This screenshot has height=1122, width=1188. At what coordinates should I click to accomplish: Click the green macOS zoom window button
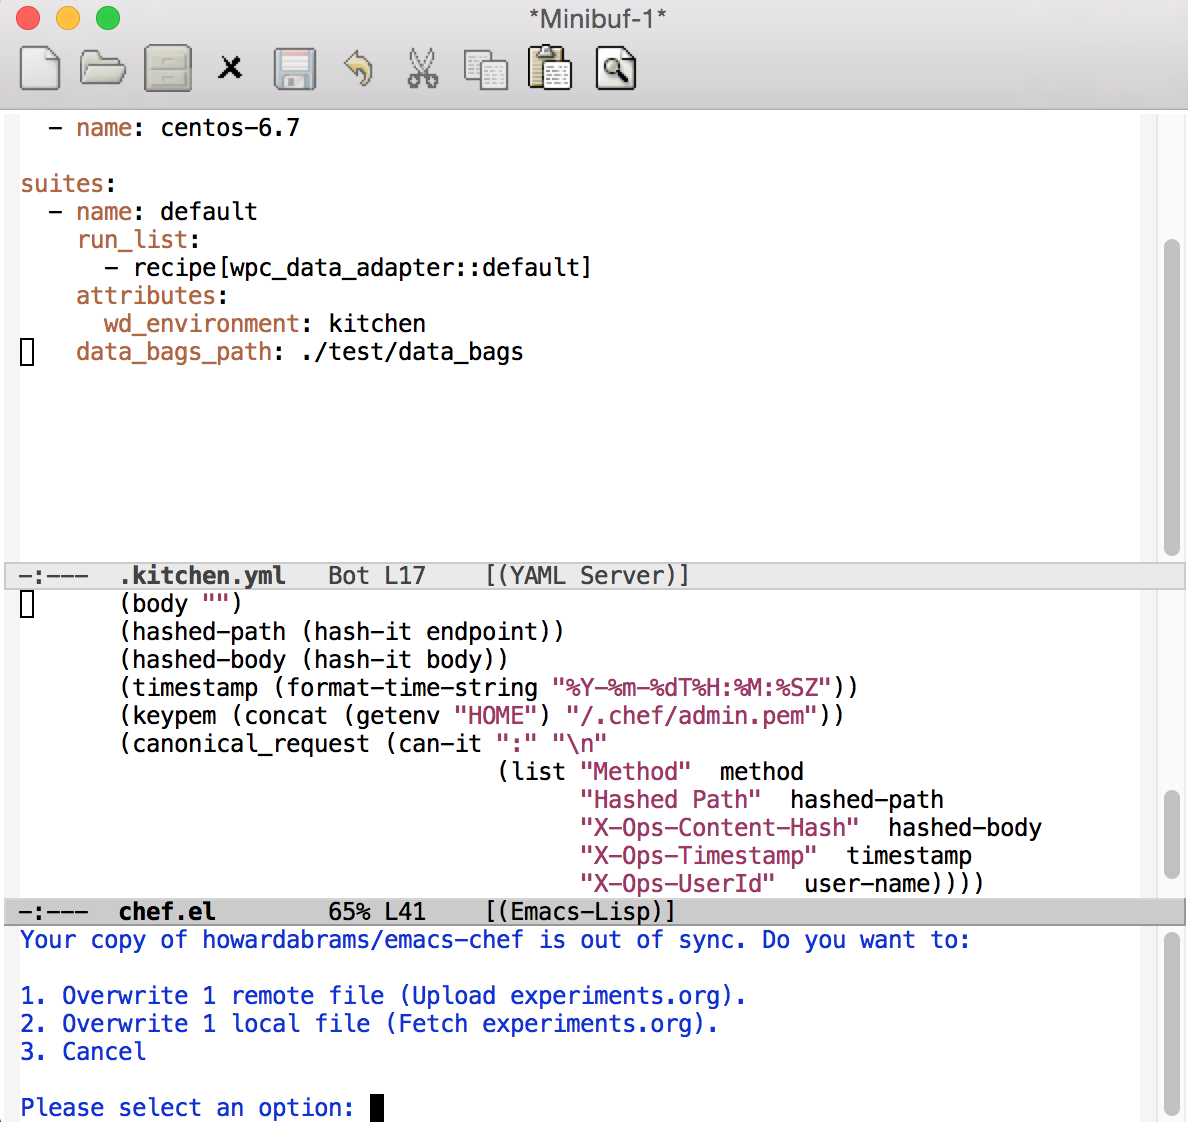108,17
